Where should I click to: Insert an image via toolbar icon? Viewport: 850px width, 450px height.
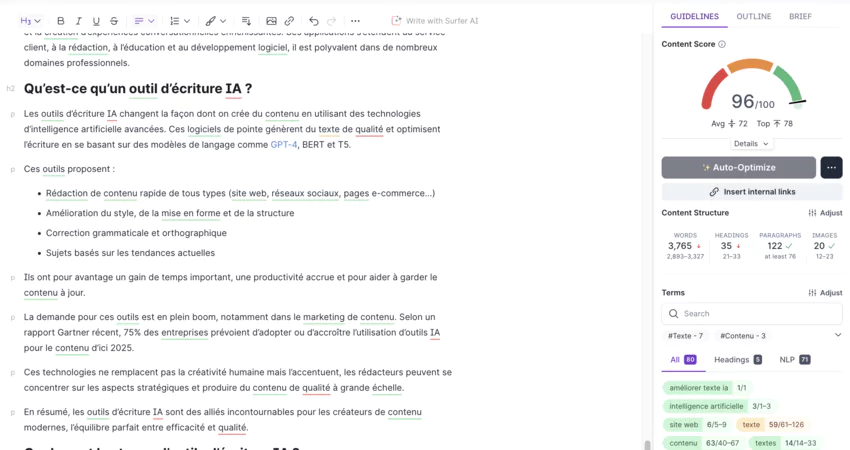pyautogui.click(x=272, y=21)
